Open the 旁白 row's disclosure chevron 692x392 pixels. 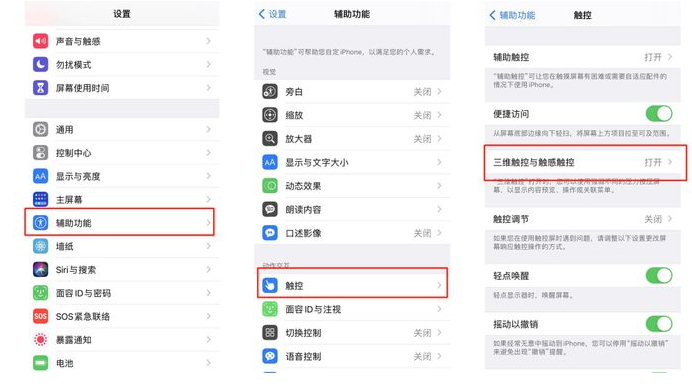439,91
